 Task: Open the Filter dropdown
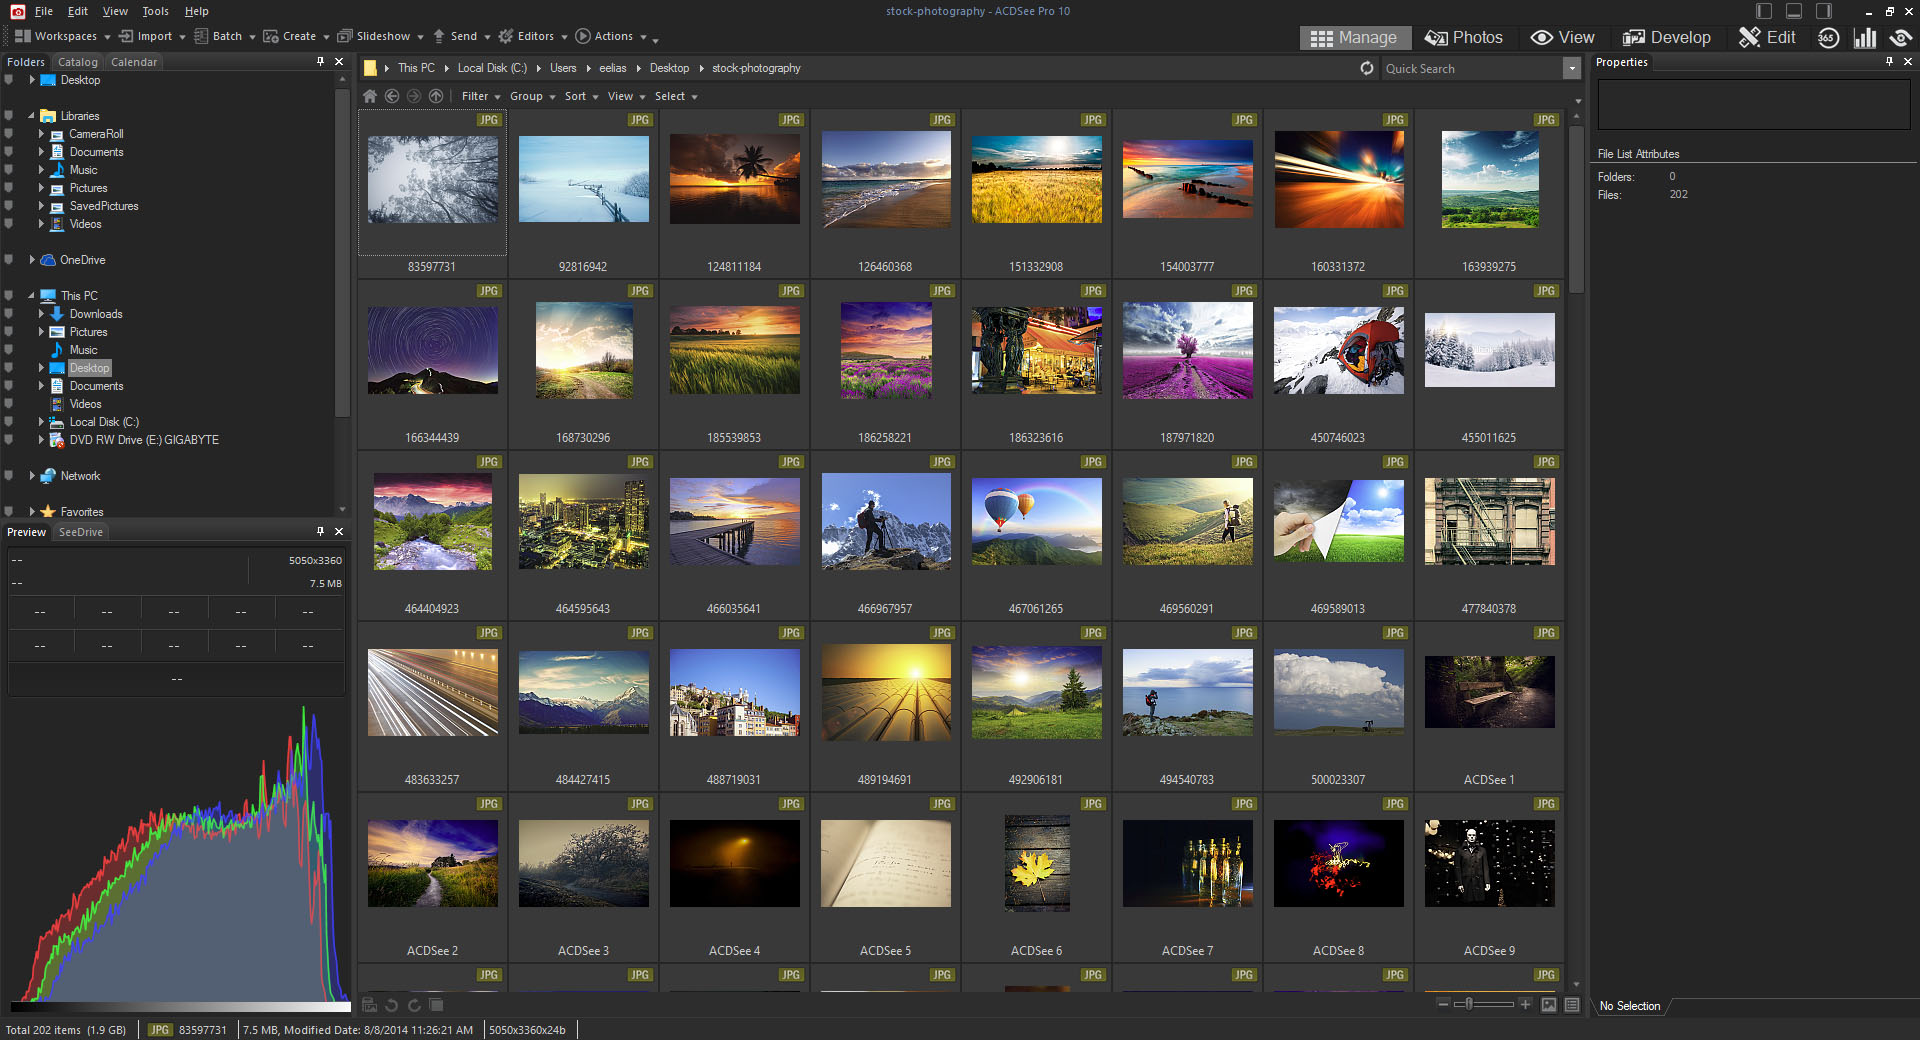480,96
